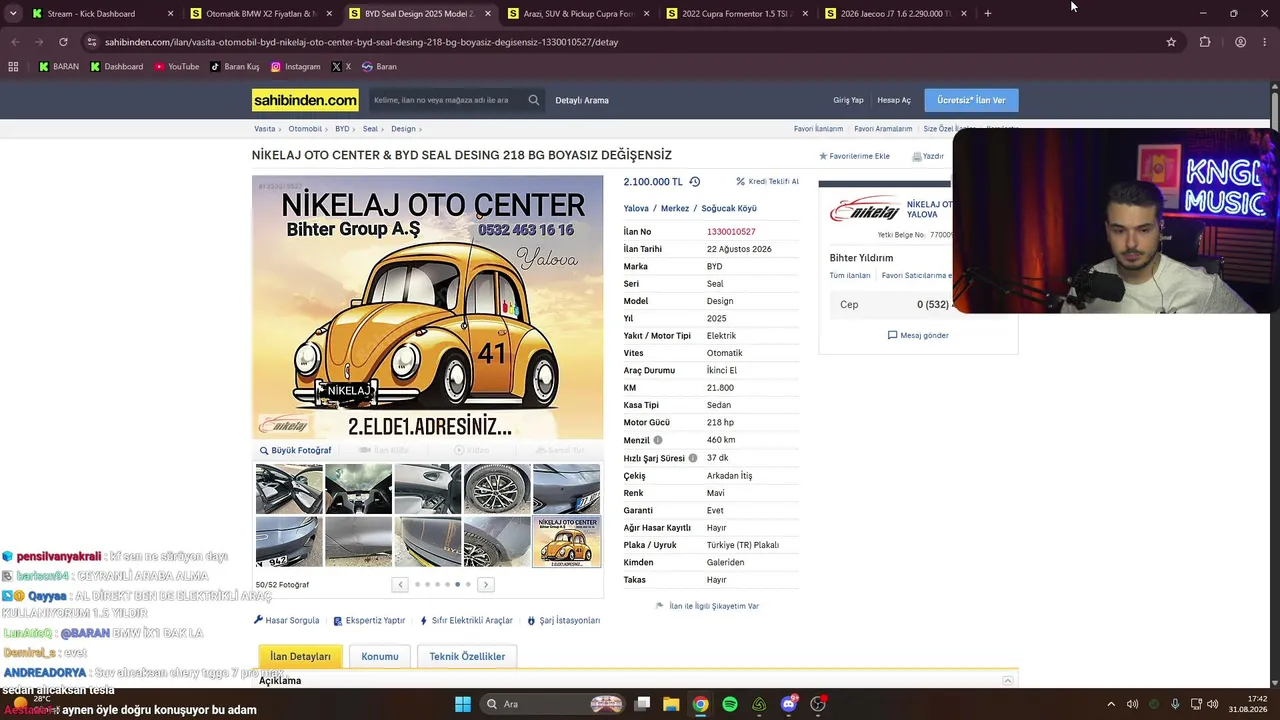Screen dimensions: 1280x720
Task: Open the X bookmark
Action: [x=341, y=67]
